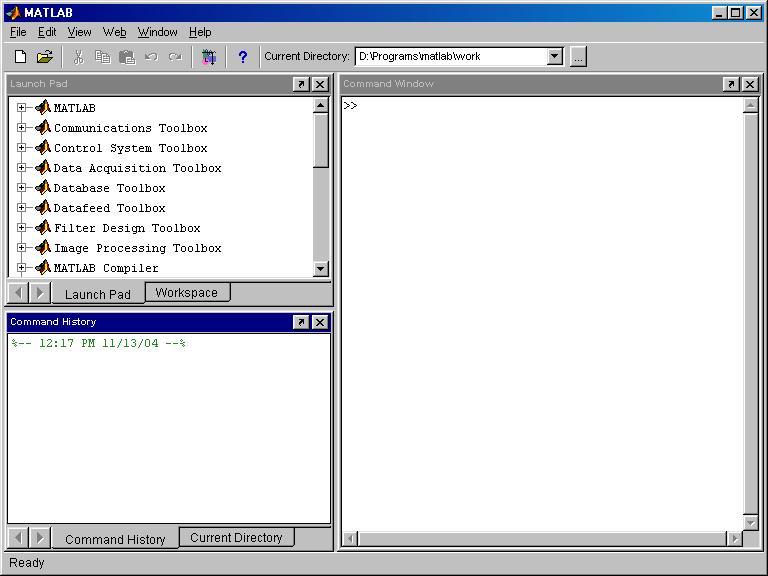Undock the Command History panel
Image resolution: width=768 pixels, height=576 pixels.
301,322
